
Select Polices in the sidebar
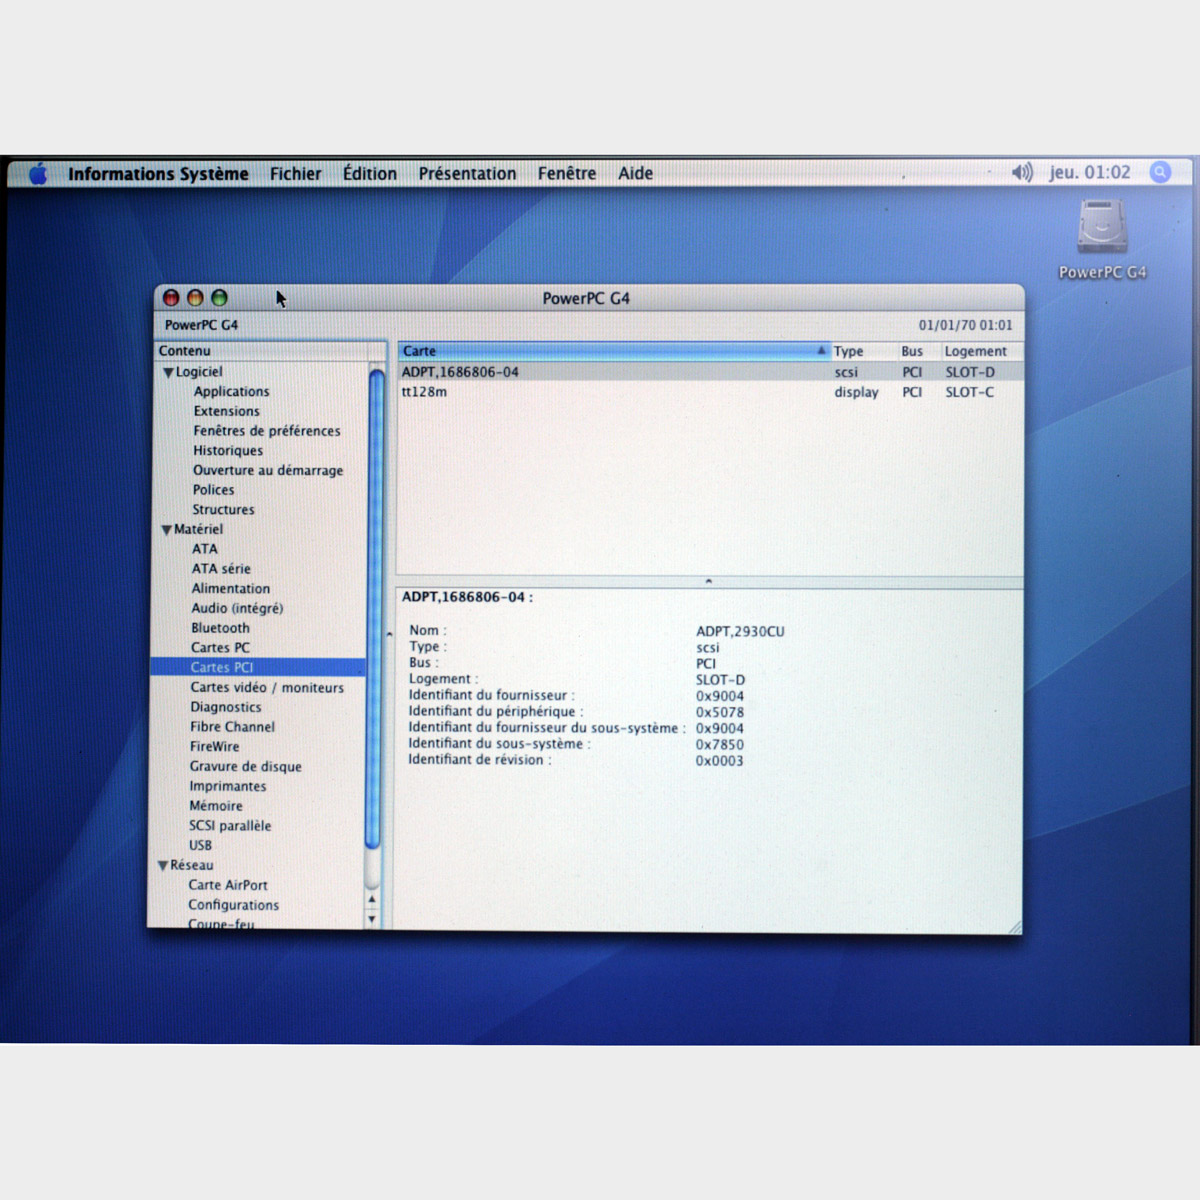coord(214,490)
